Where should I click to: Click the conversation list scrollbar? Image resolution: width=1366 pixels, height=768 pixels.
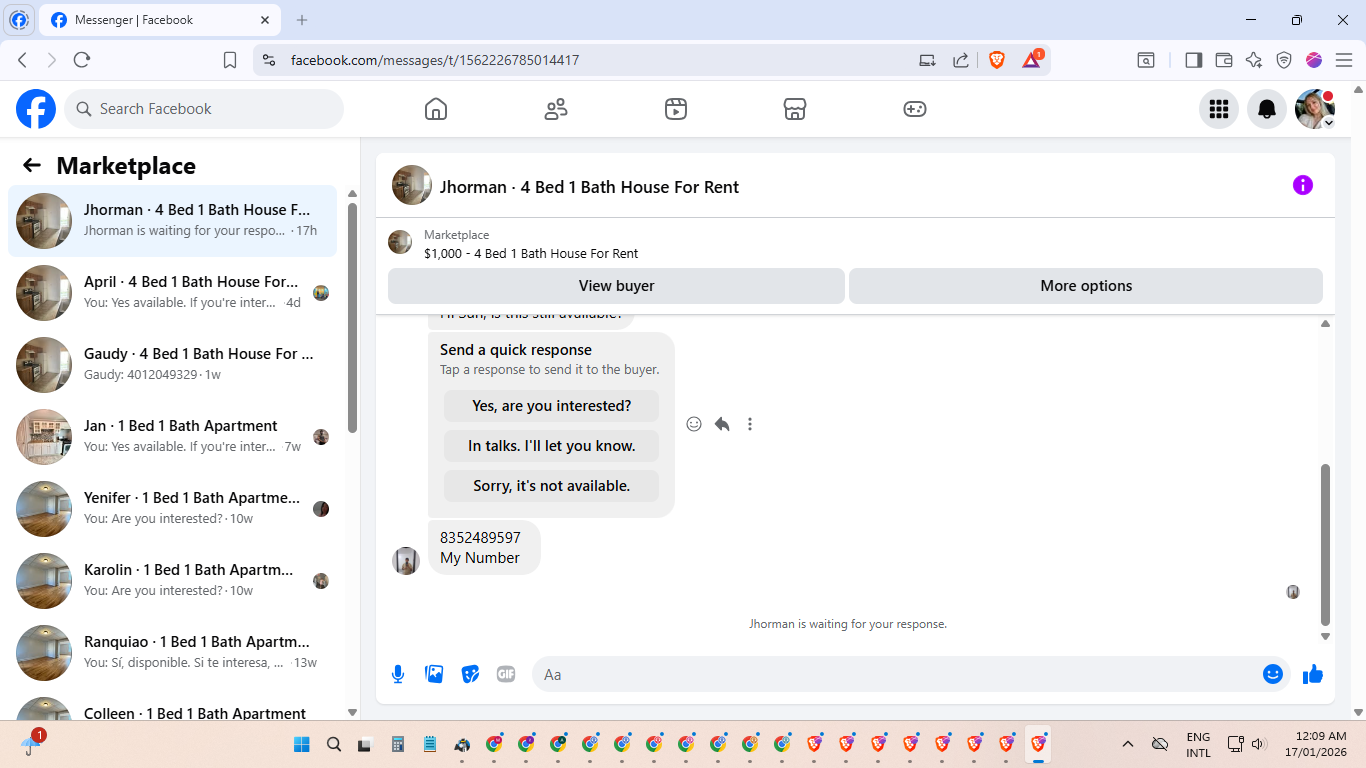coord(352,318)
